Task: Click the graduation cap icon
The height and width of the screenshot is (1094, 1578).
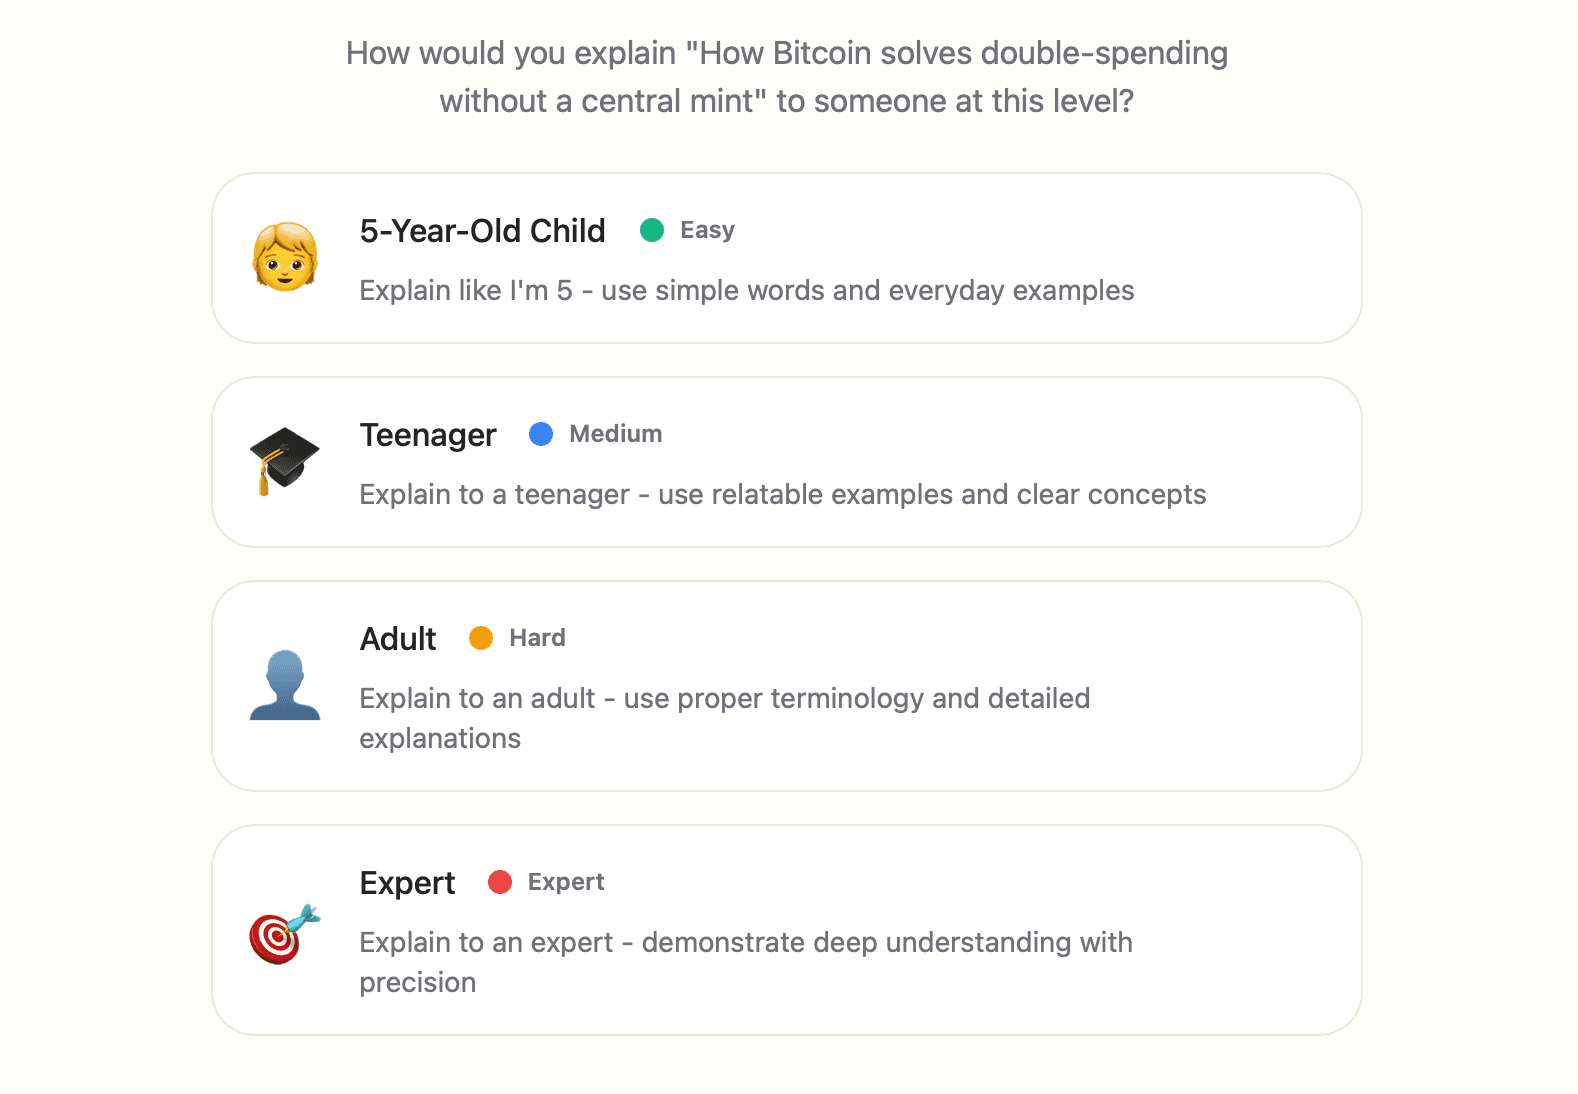Action: pos(285,461)
